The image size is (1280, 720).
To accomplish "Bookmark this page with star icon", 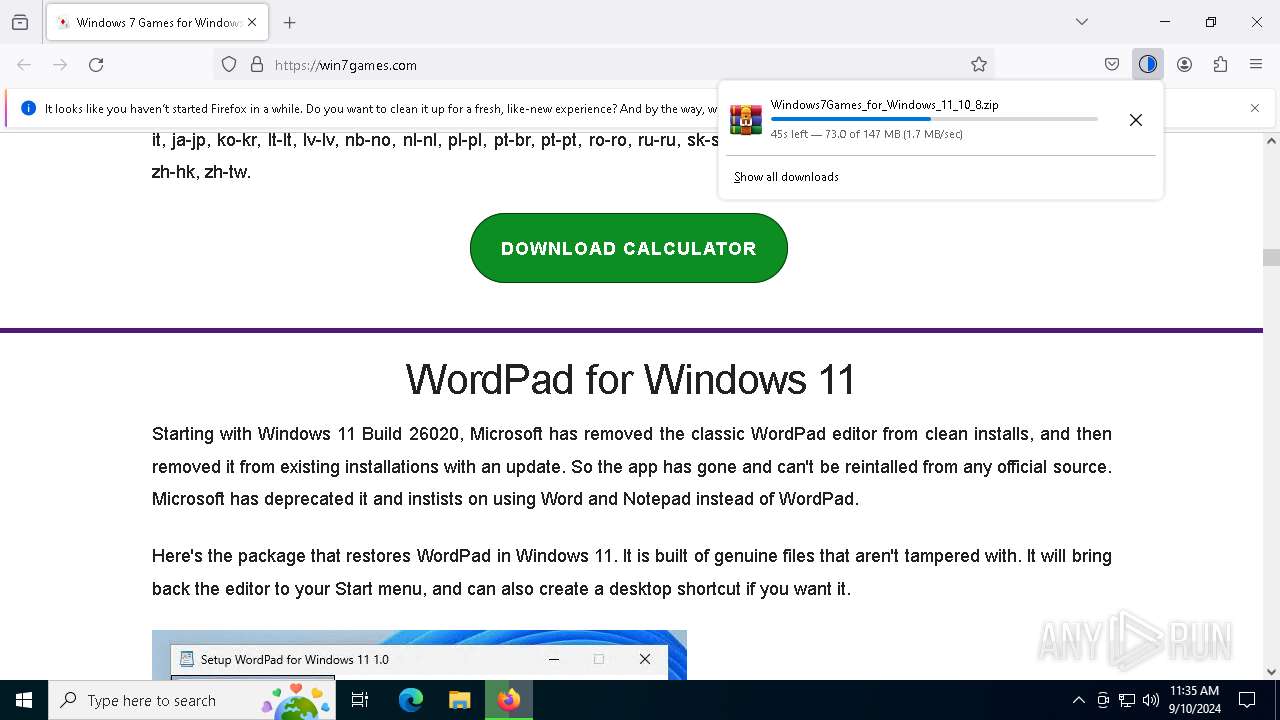I will click(x=979, y=64).
